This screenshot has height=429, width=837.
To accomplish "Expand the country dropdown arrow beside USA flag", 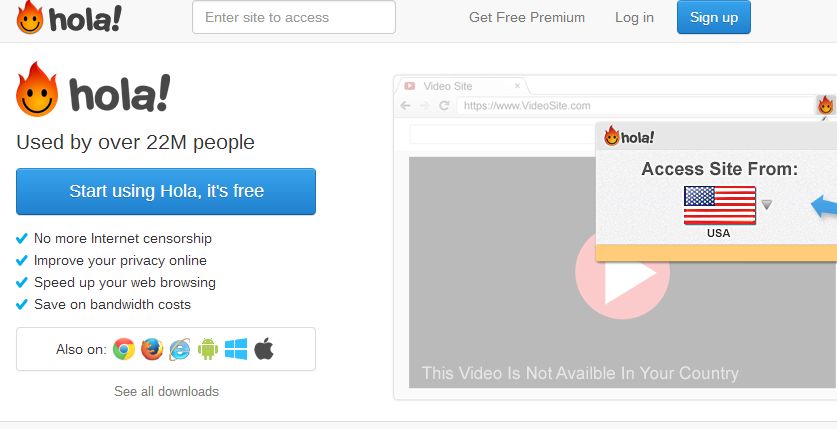I will click(x=767, y=205).
